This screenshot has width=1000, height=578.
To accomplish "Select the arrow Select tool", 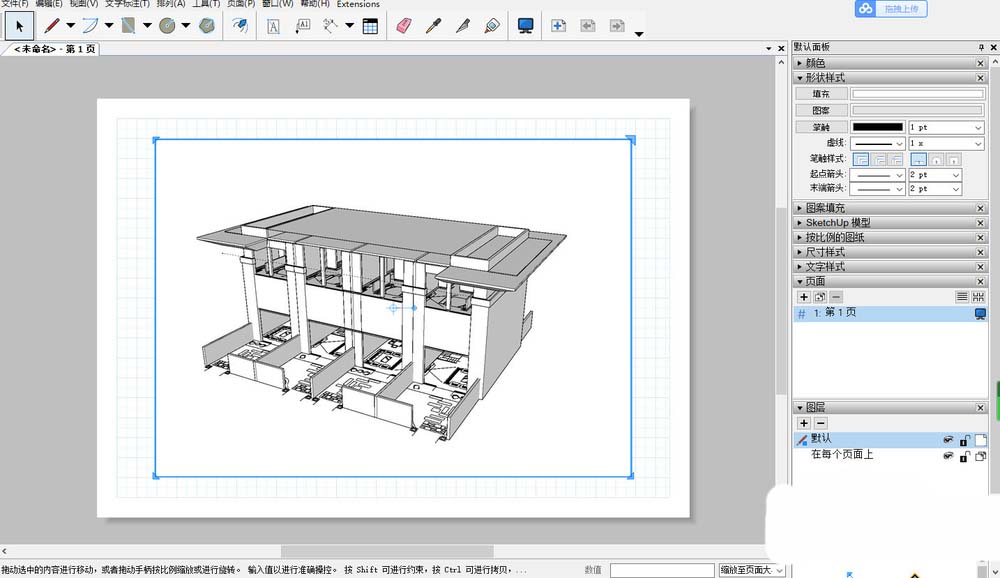I will (19, 26).
